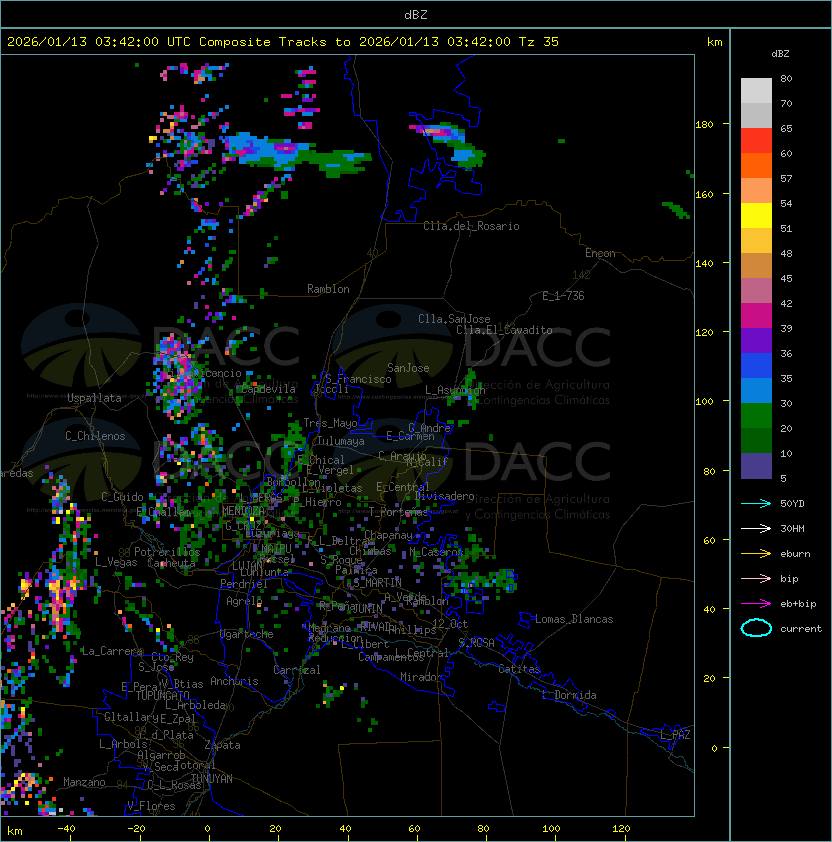Pick the royal blue swatch in dBZ legend
The height and width of the screenshot is (842, 832).
click(756, 366)
